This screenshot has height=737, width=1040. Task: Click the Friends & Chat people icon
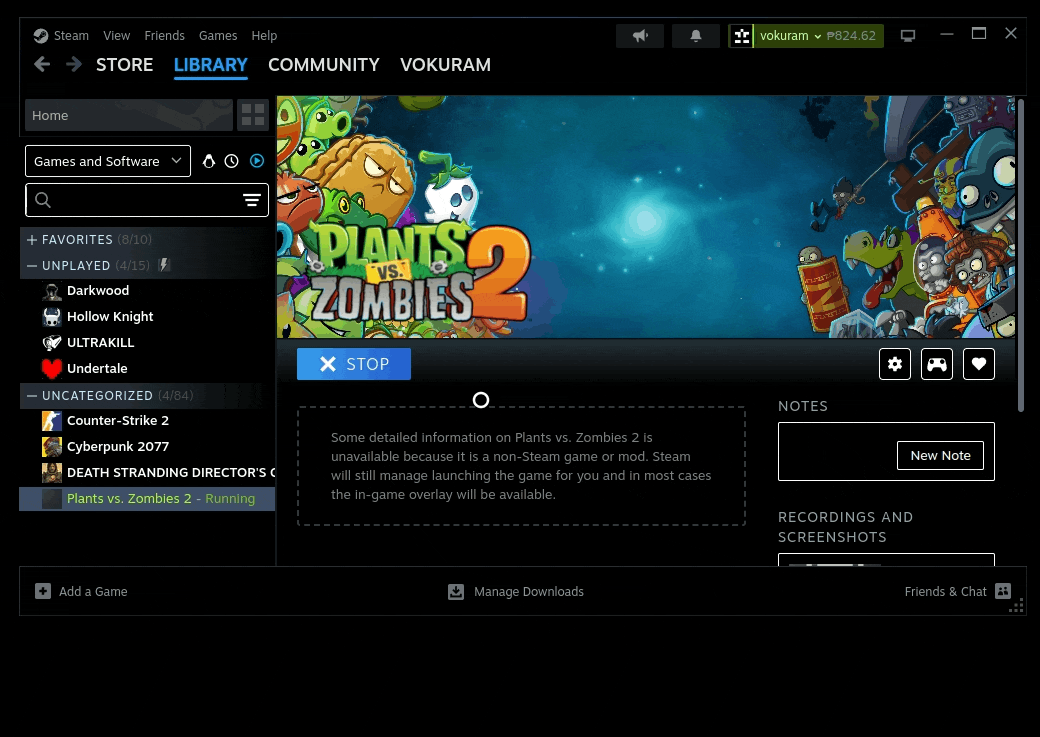1004,591
